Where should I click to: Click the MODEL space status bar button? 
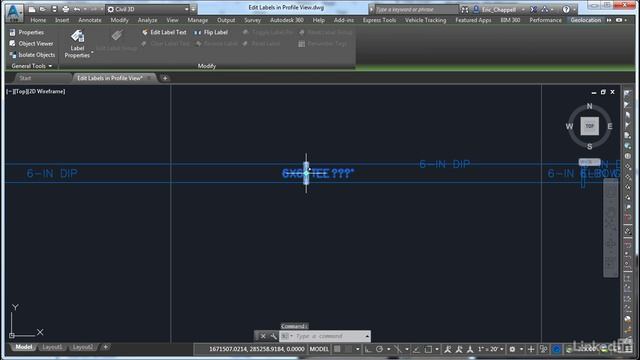(x=319, y=349)
